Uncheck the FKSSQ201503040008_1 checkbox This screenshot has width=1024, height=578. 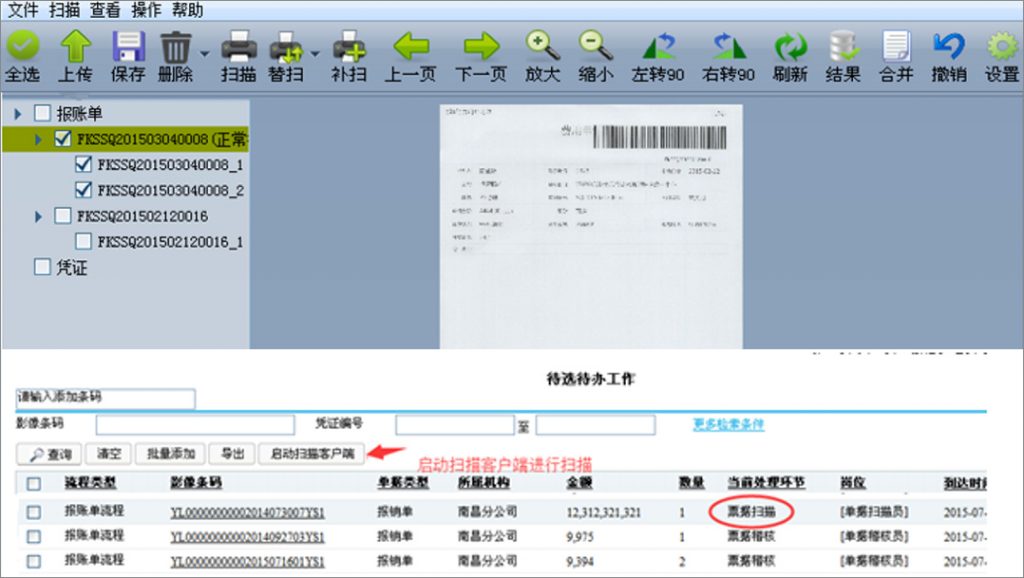84,165
